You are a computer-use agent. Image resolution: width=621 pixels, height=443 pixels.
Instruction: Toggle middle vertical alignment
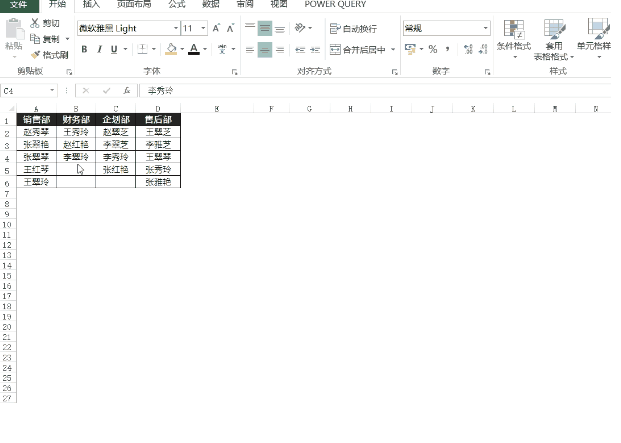coord(265,28)
